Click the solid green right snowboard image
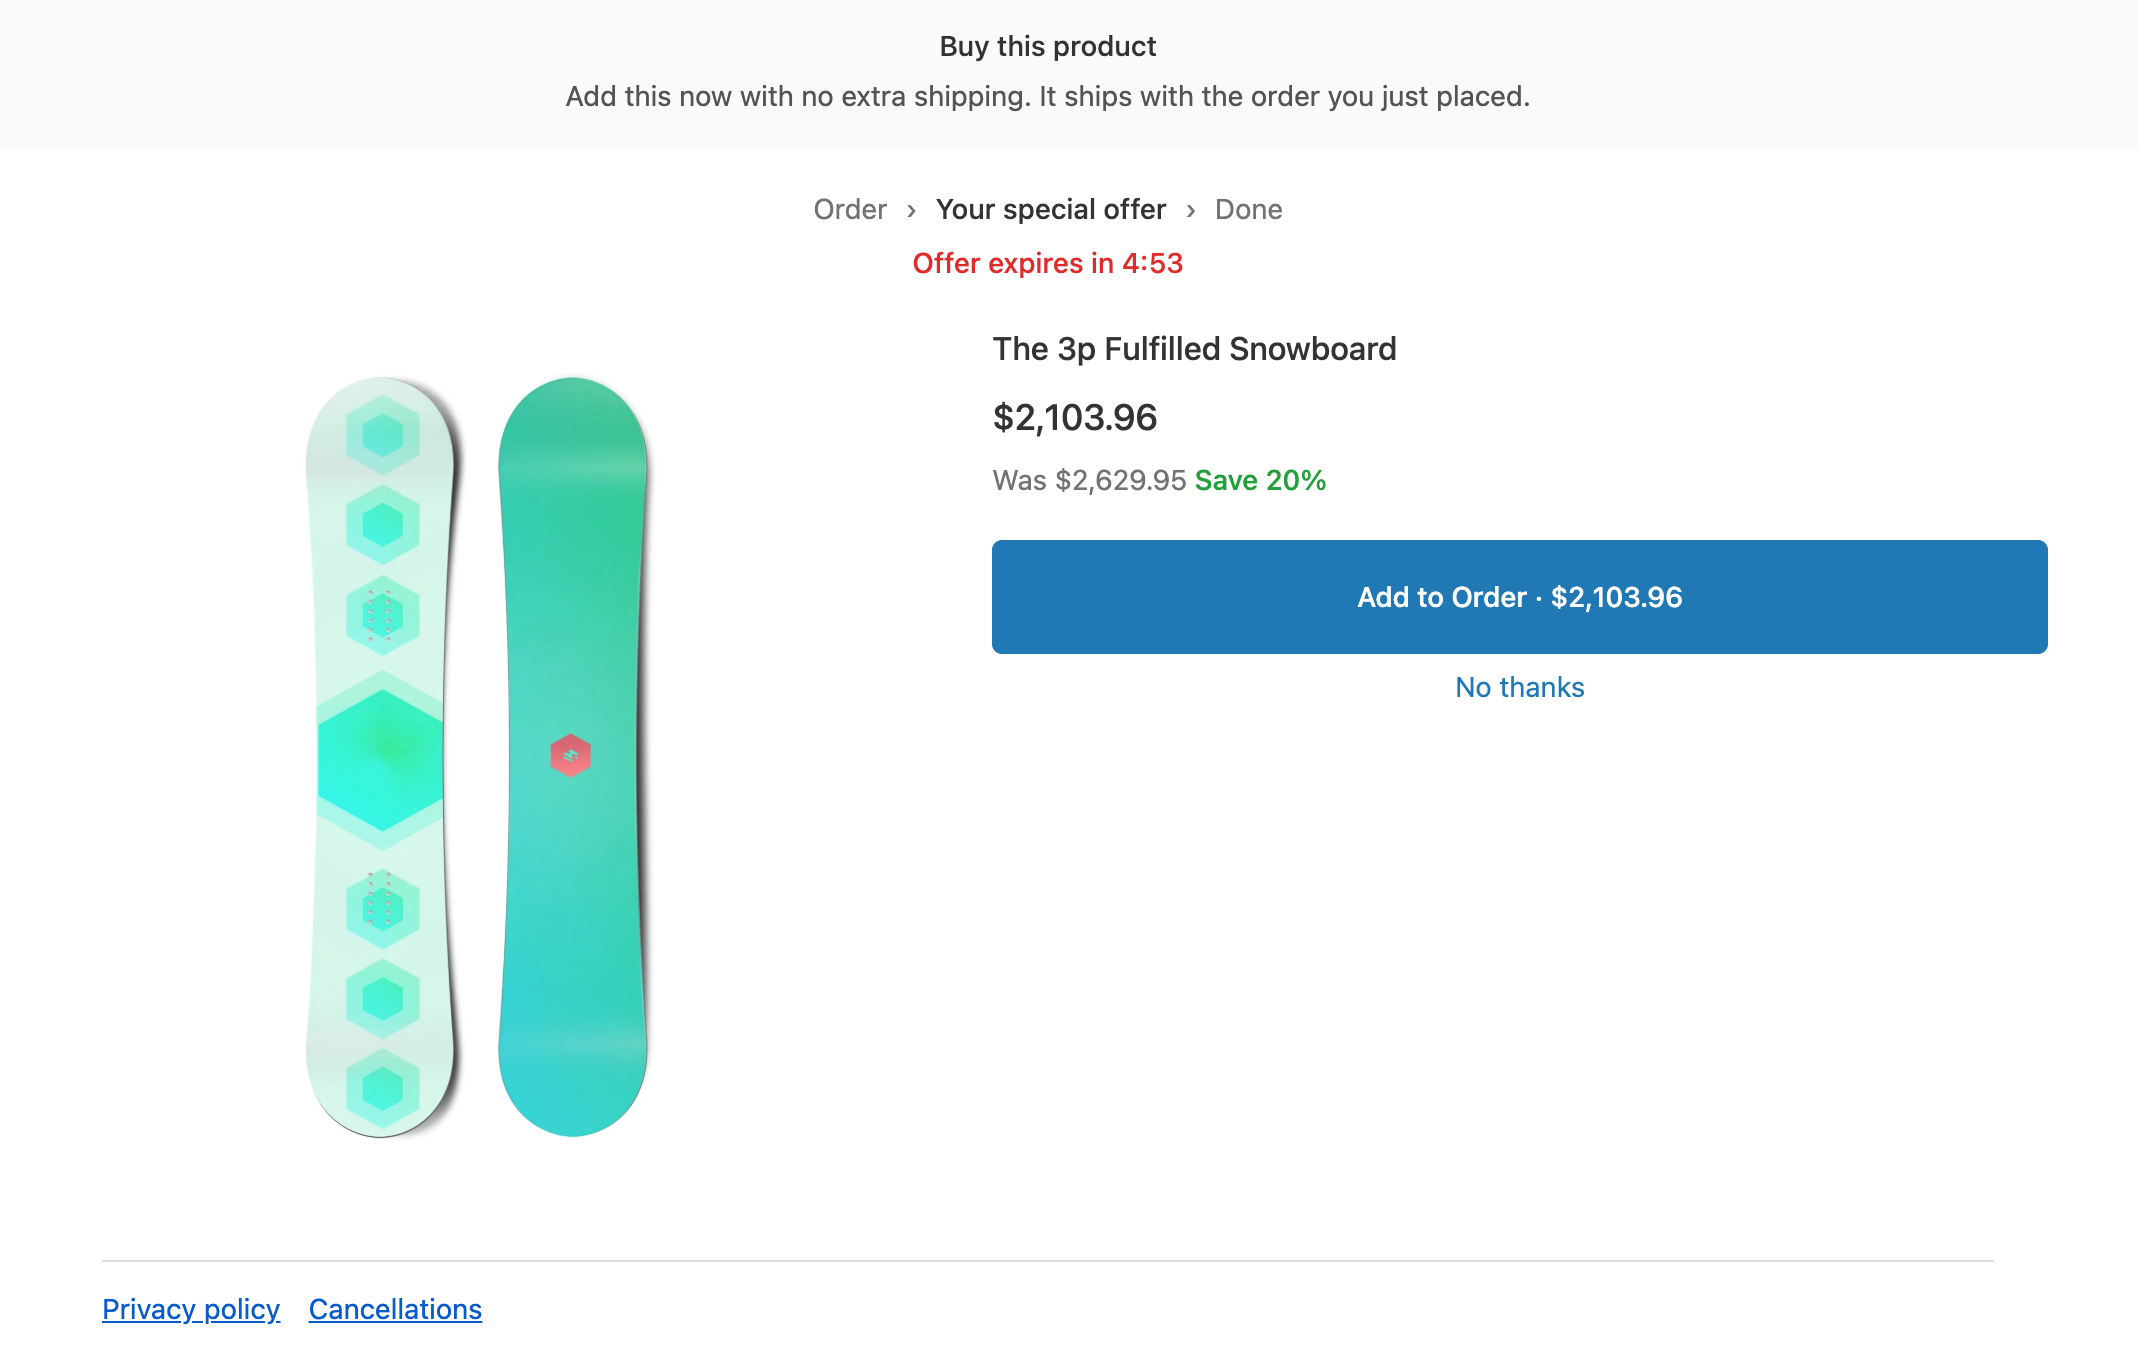Viewport: 2138px width, 1366px height. (x=572, y=757)
